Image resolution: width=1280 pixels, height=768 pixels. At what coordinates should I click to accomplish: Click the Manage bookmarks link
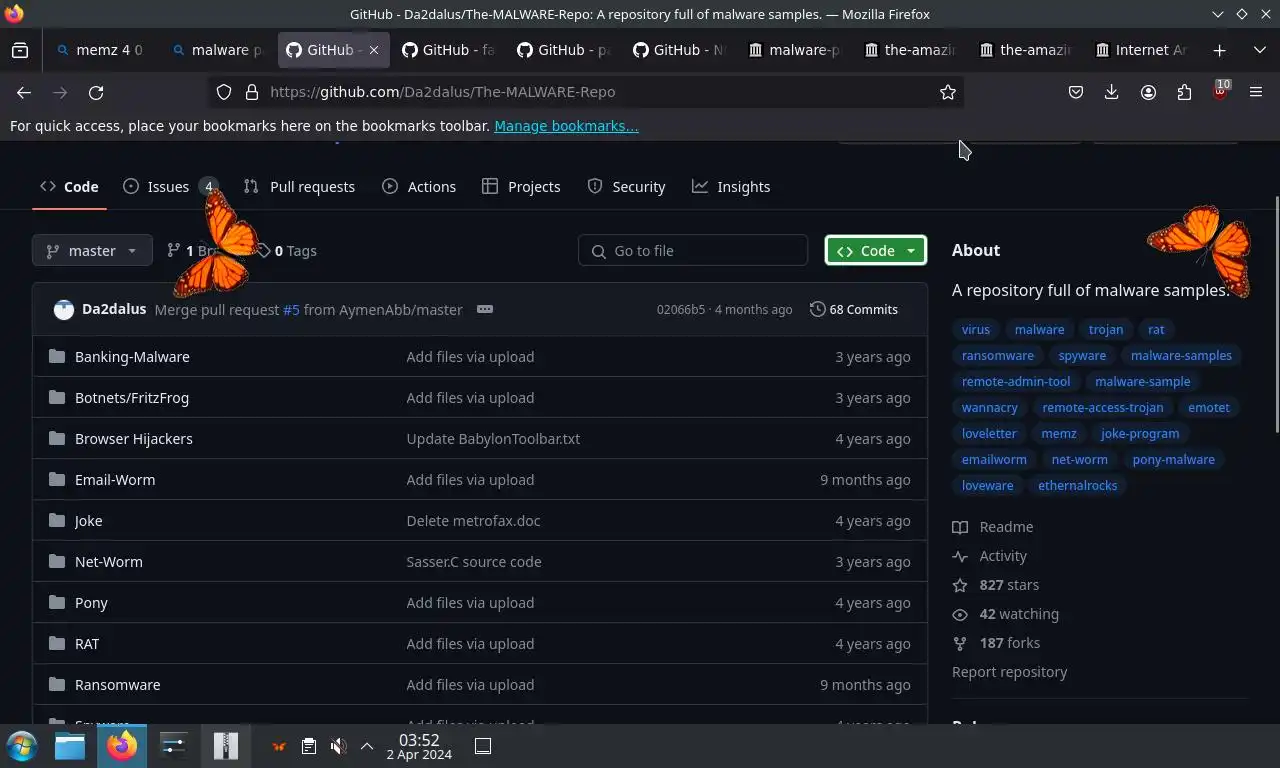coord(566,126)
